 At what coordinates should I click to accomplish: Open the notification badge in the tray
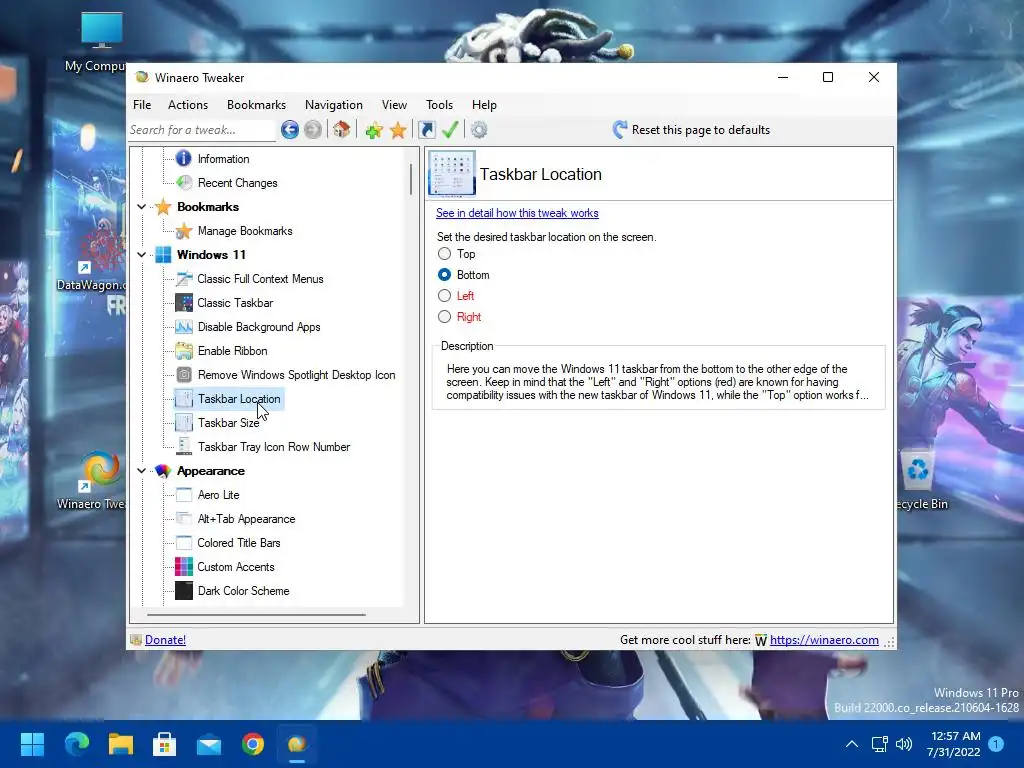[x=996, y=744]
